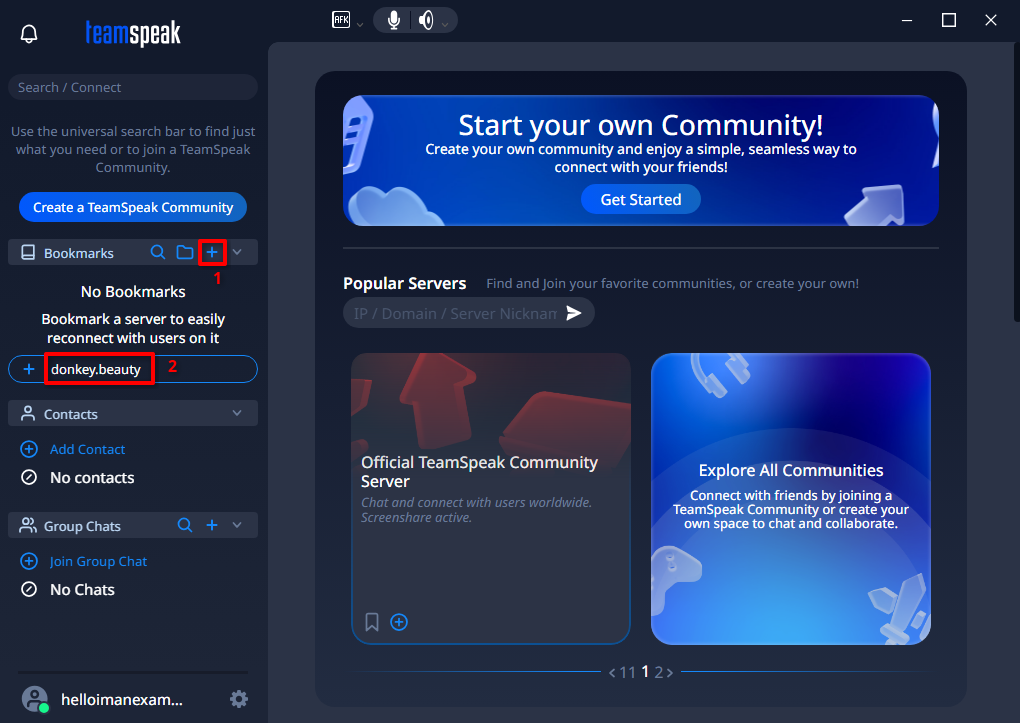The width and height of the screenshot is (1020, 723).
Task: Click the No Chats entry
Action: 82,590
